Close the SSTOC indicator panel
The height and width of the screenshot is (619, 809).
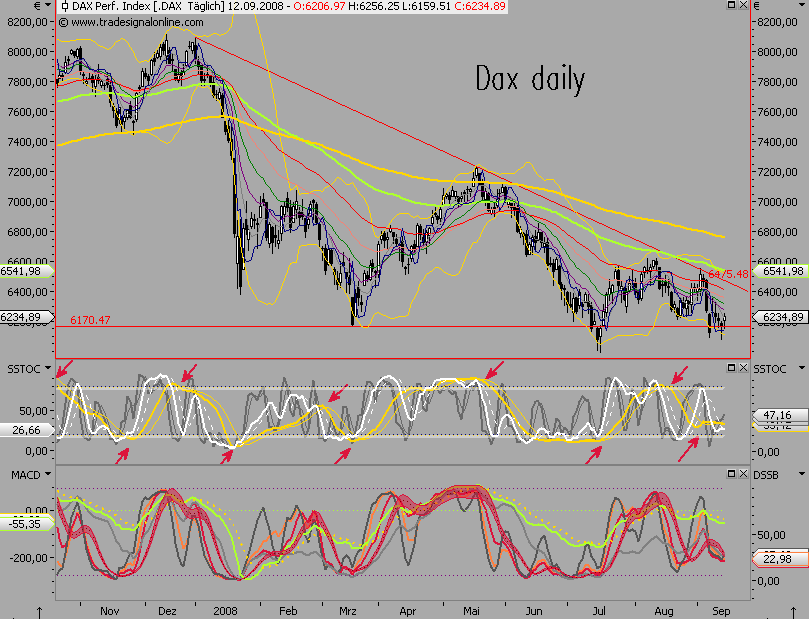(743, 367)
